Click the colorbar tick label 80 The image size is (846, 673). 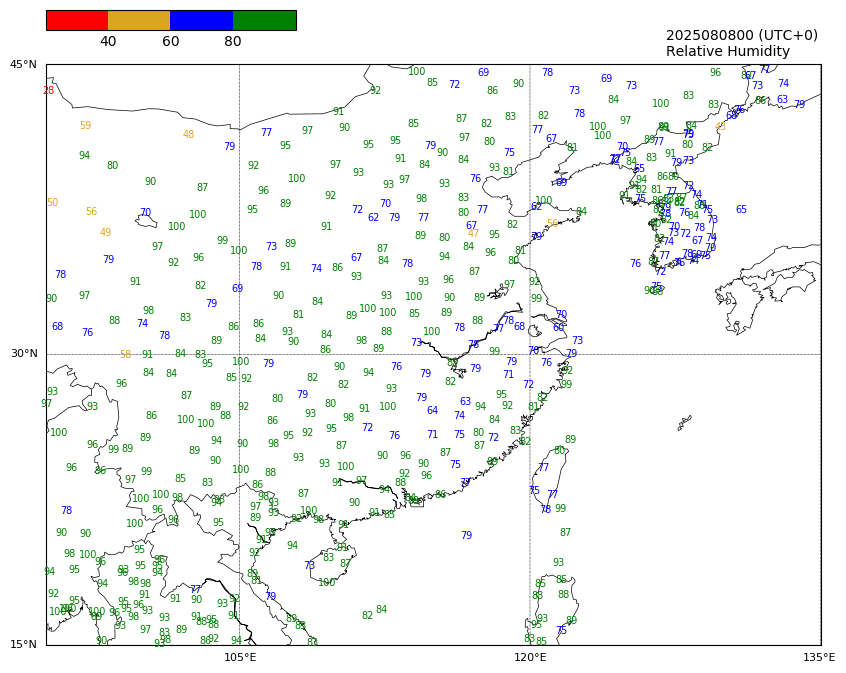pyautogui.click(x=233, y=42)
